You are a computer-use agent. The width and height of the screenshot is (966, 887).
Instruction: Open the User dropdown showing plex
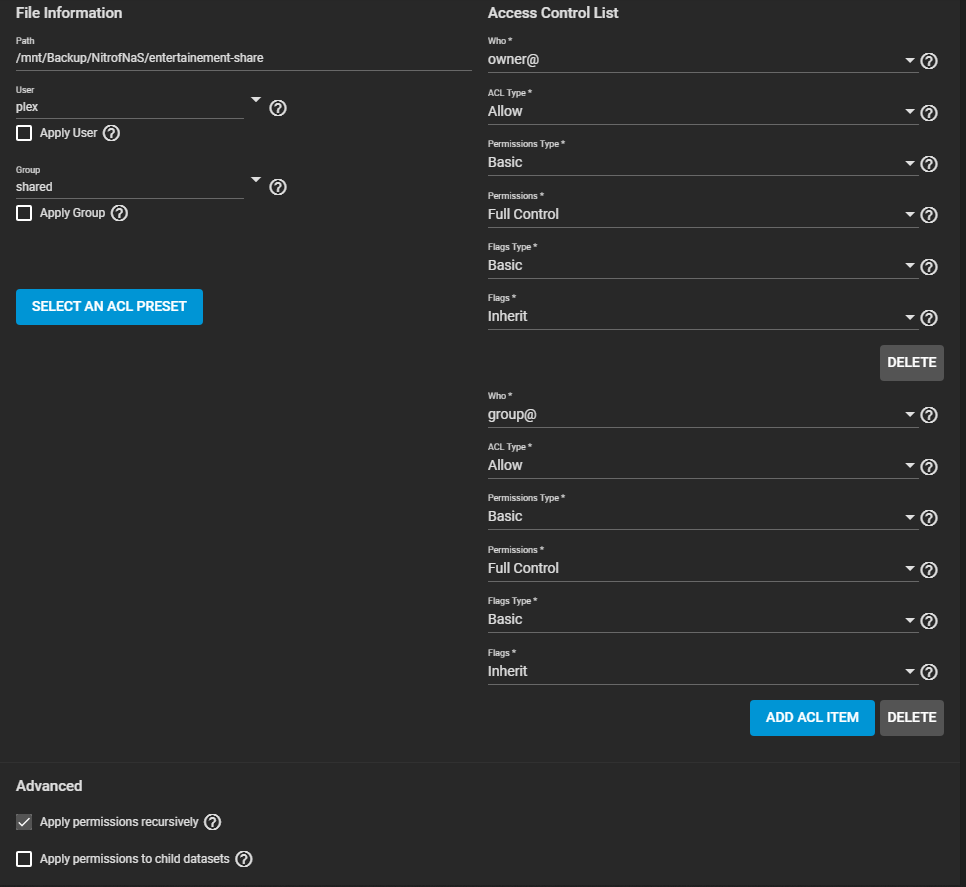(x=138, y=106)
